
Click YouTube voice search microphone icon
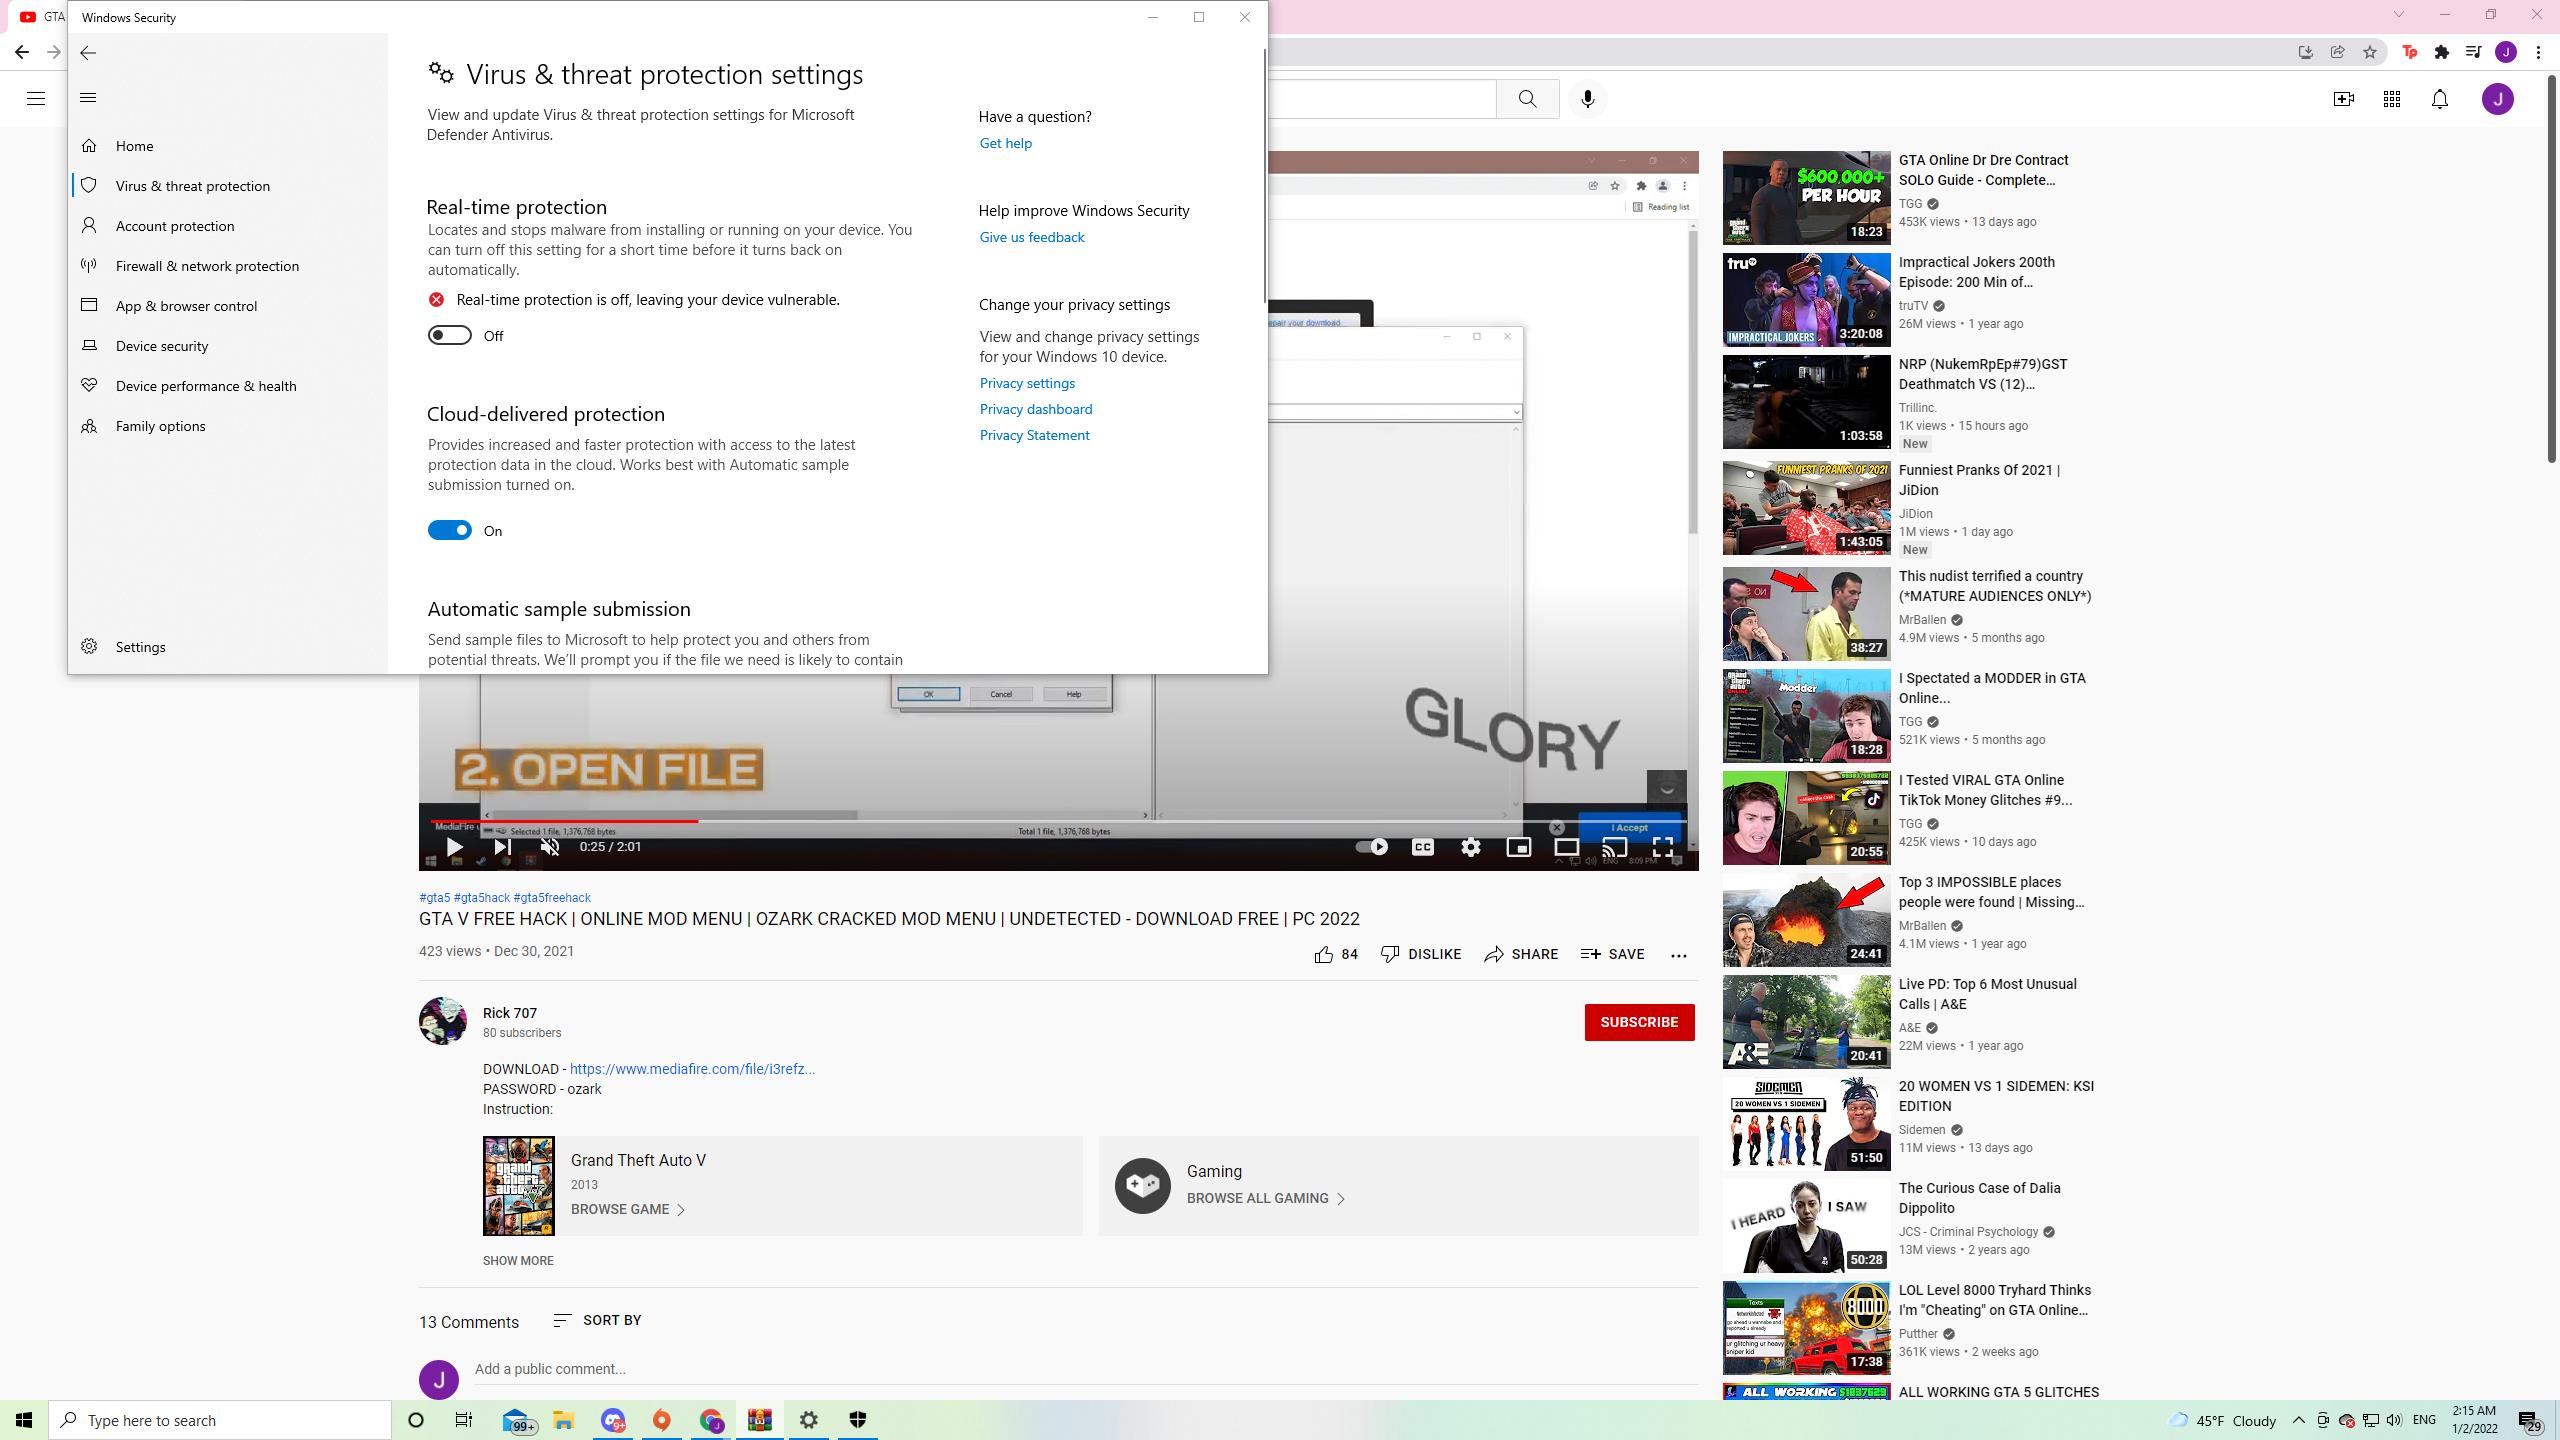click(x=1587, y=99)
